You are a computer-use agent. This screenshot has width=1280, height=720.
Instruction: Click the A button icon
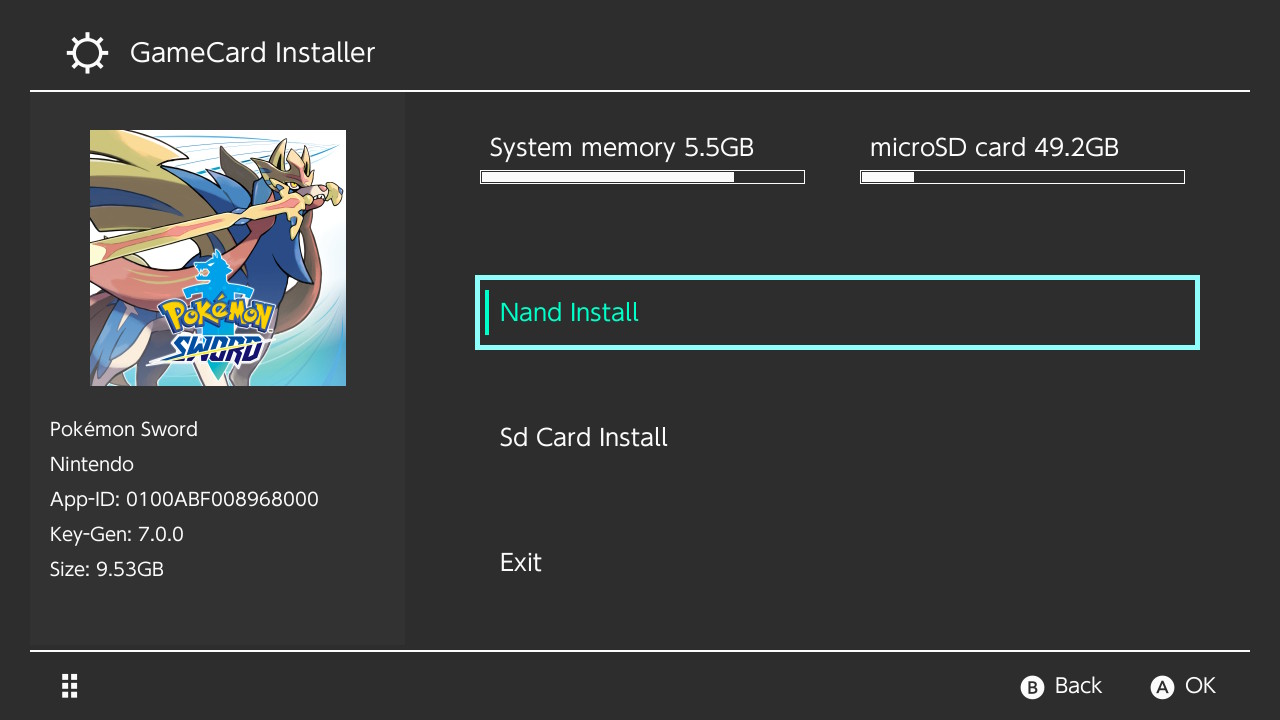click(x=1162, y=687)
